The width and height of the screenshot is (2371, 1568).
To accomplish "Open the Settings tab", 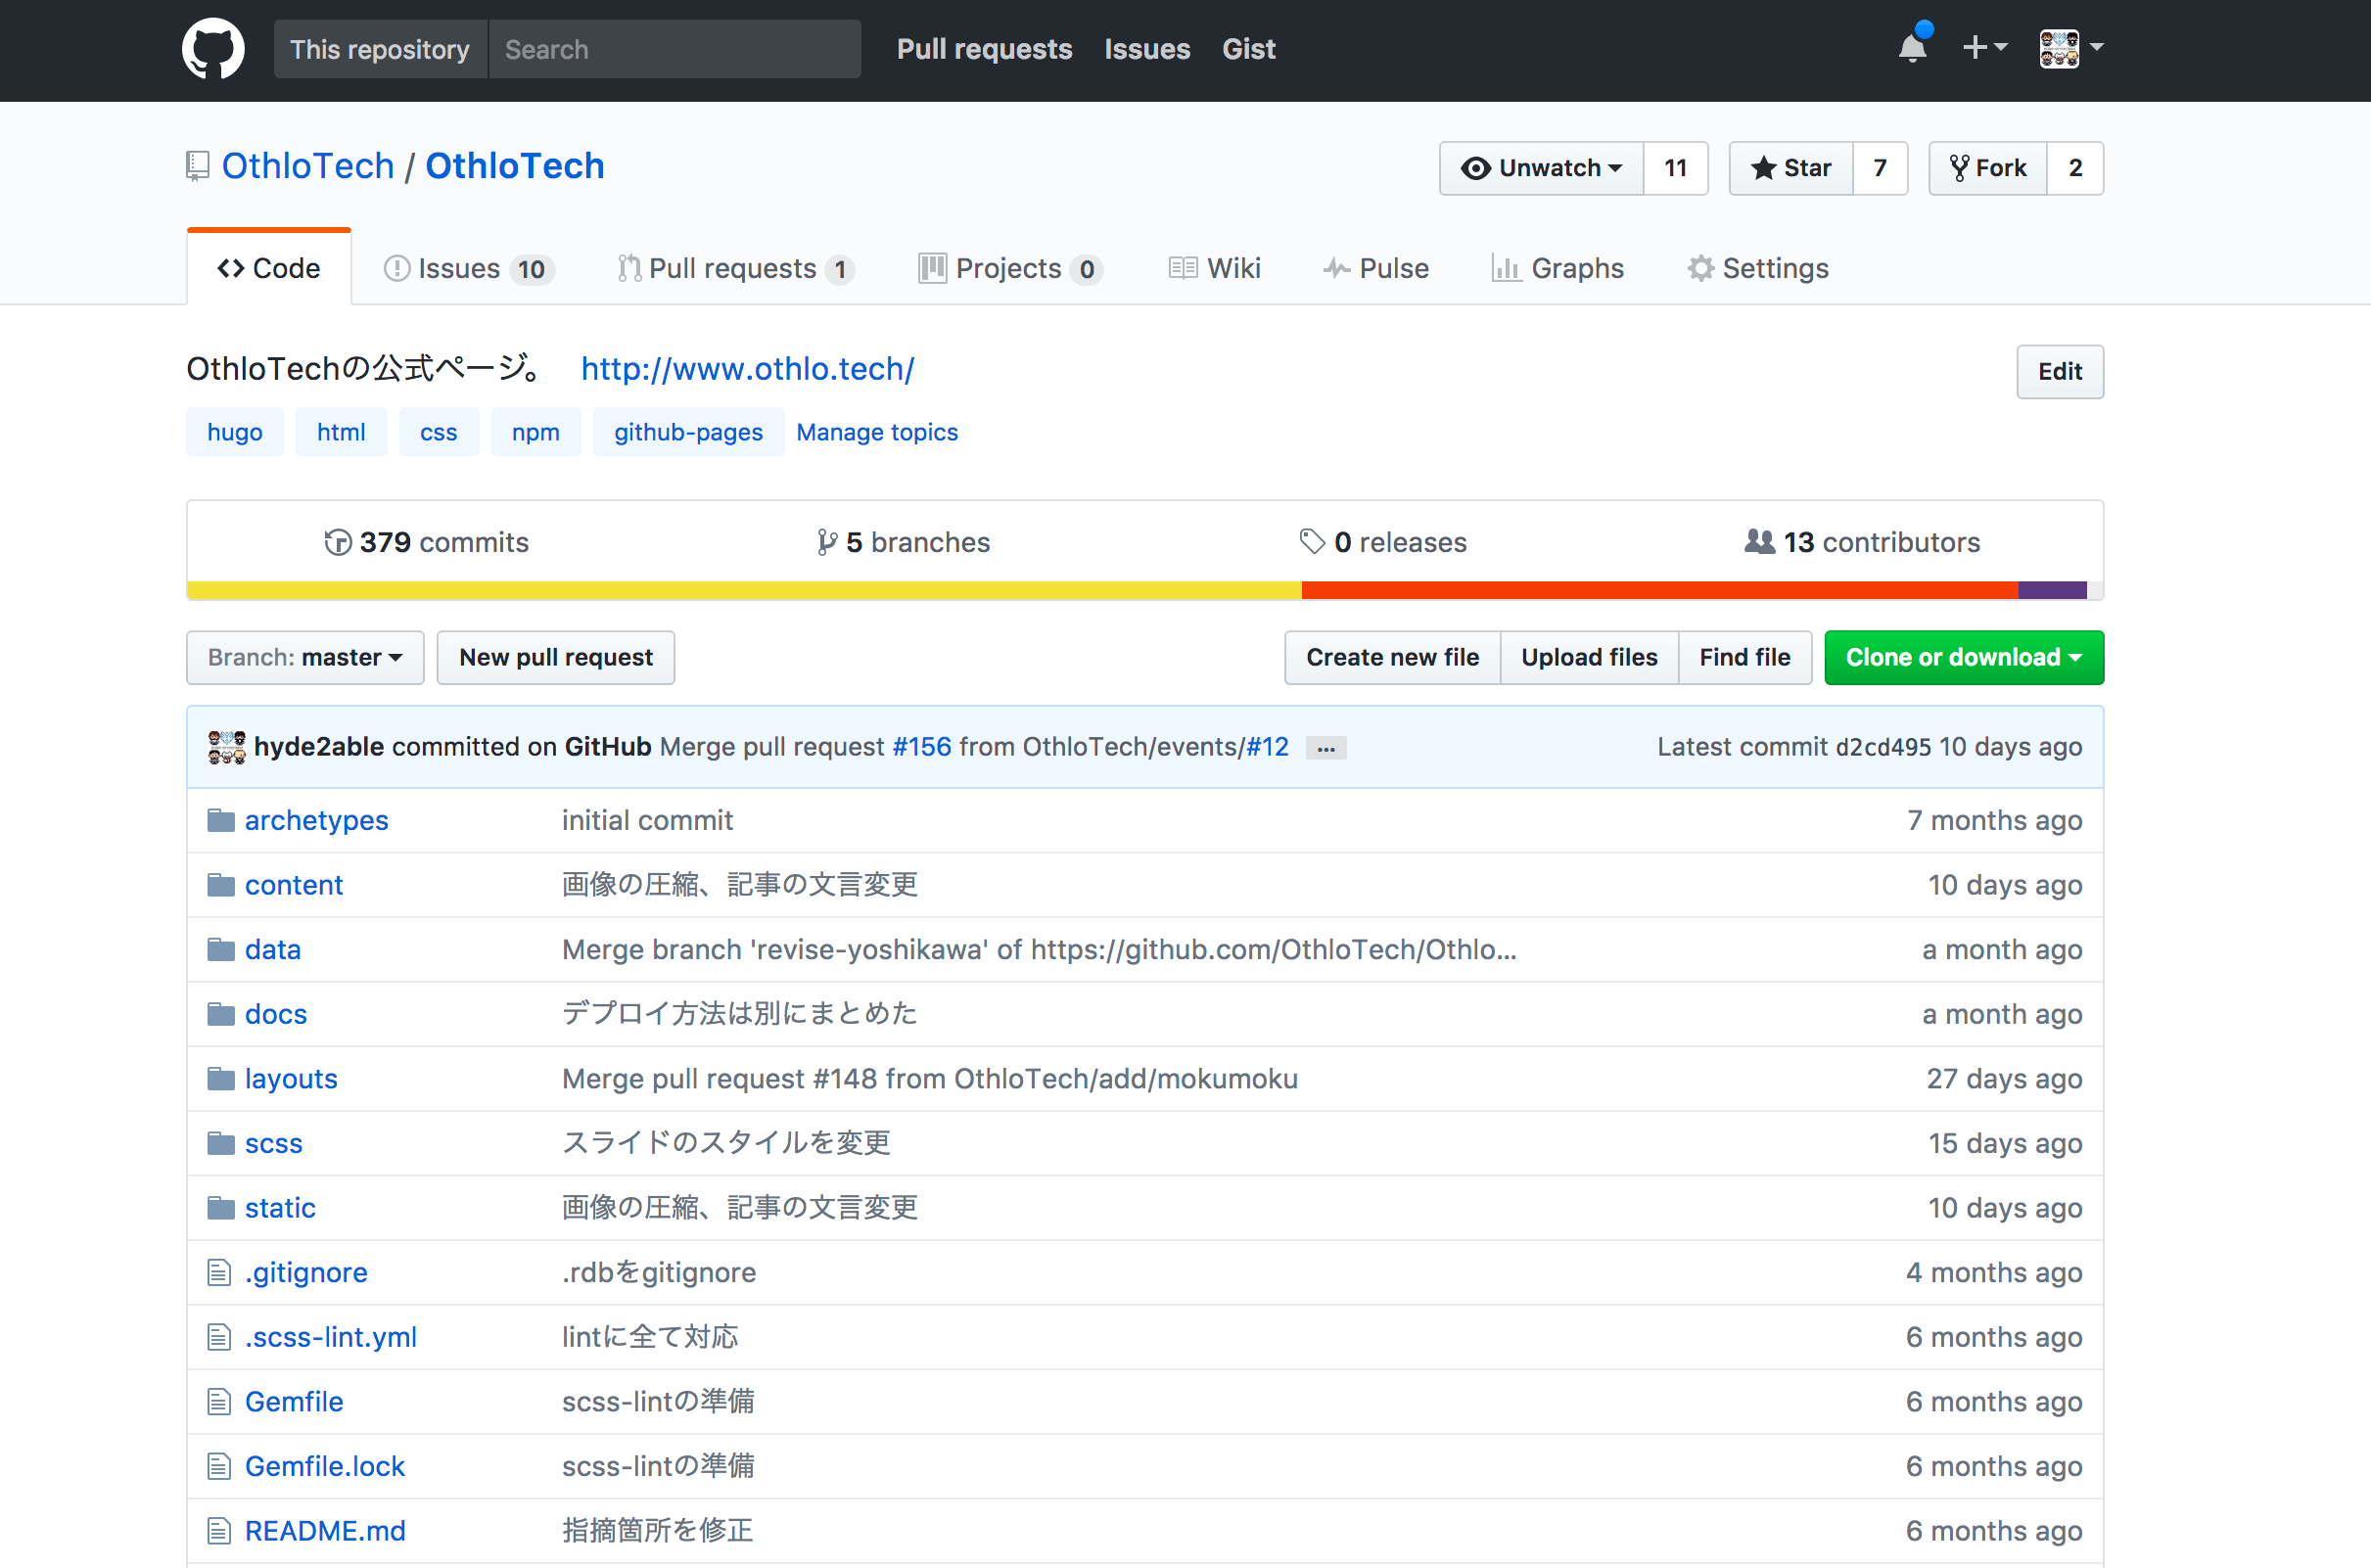I will (1758, 268).
